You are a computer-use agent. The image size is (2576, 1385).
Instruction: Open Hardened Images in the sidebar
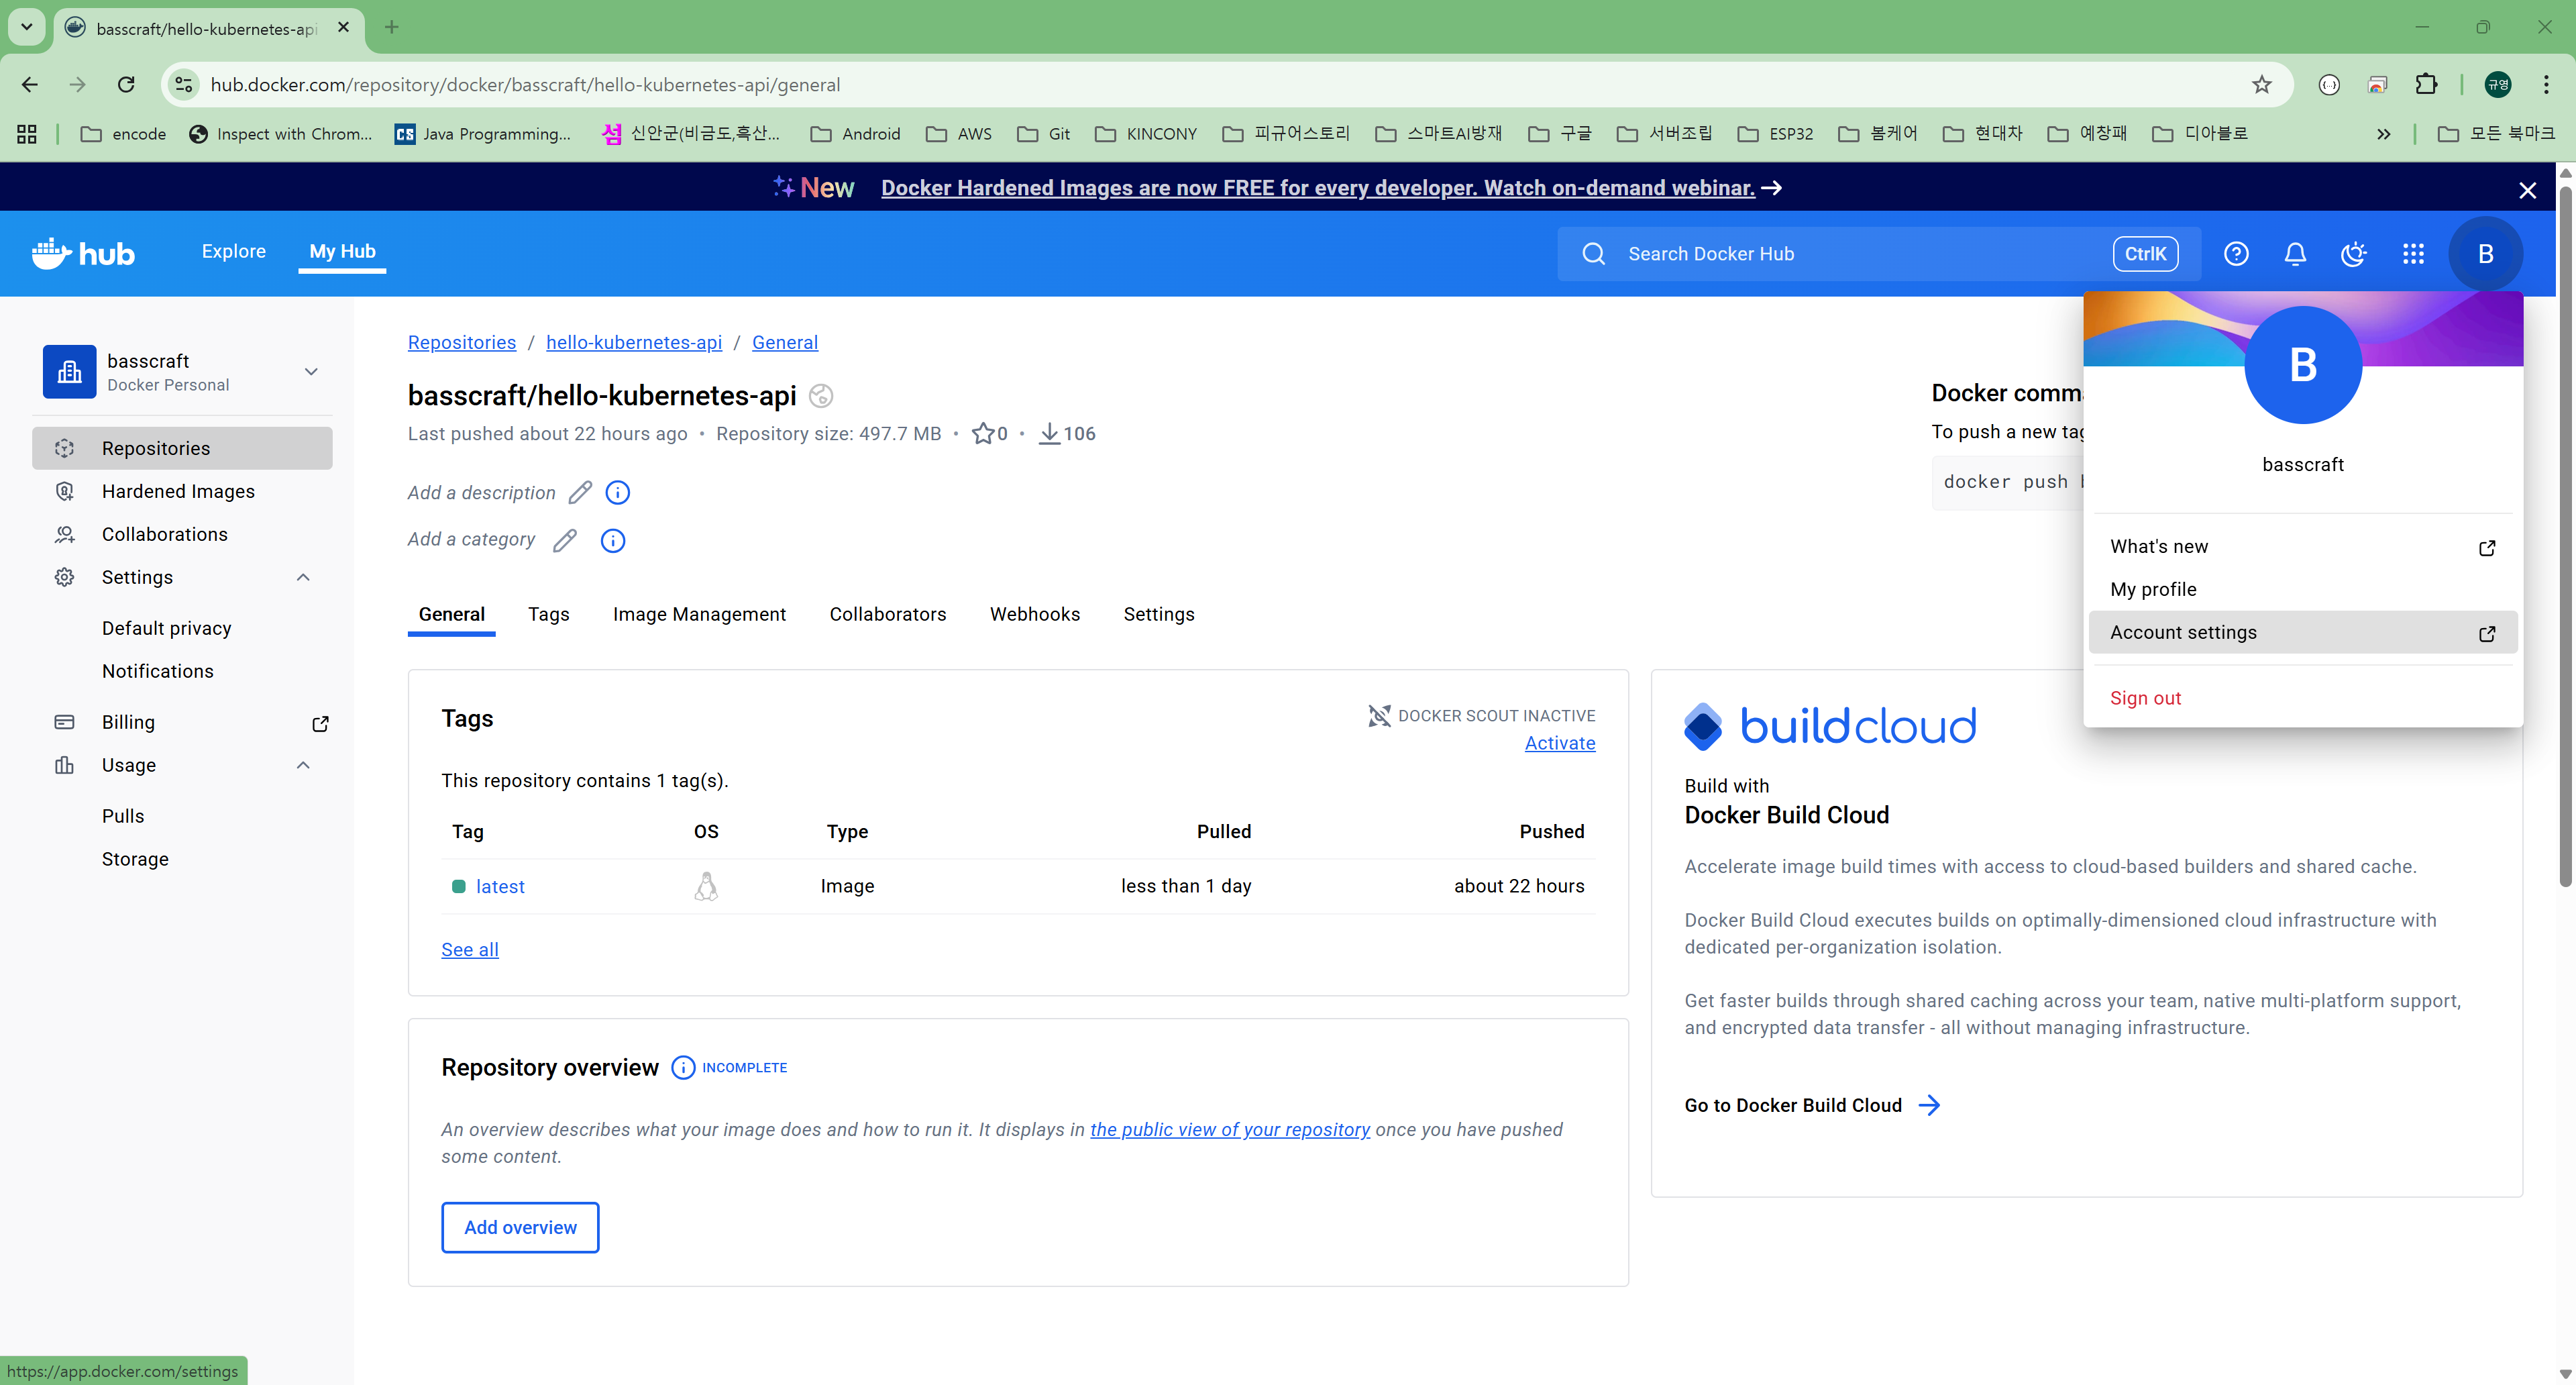pyautogui.click(x=178, y=491)
